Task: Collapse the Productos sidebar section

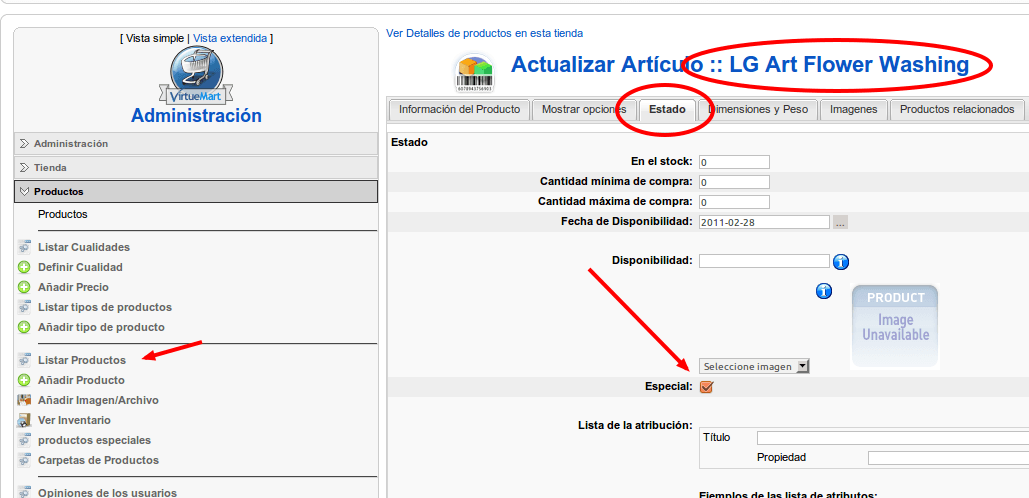Action: coord(196,192)
